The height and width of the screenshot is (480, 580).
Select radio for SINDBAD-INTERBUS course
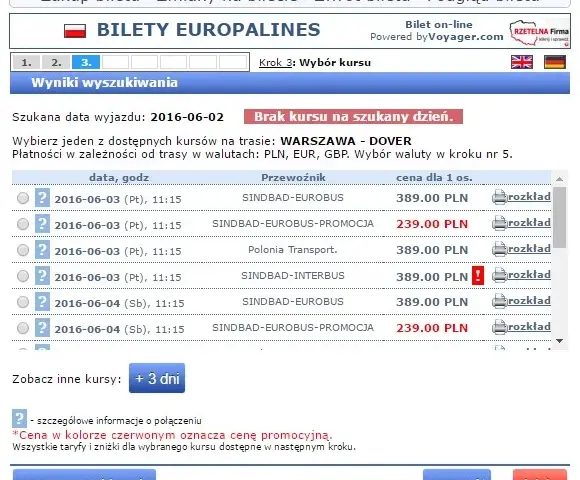[x=23, y=276]
